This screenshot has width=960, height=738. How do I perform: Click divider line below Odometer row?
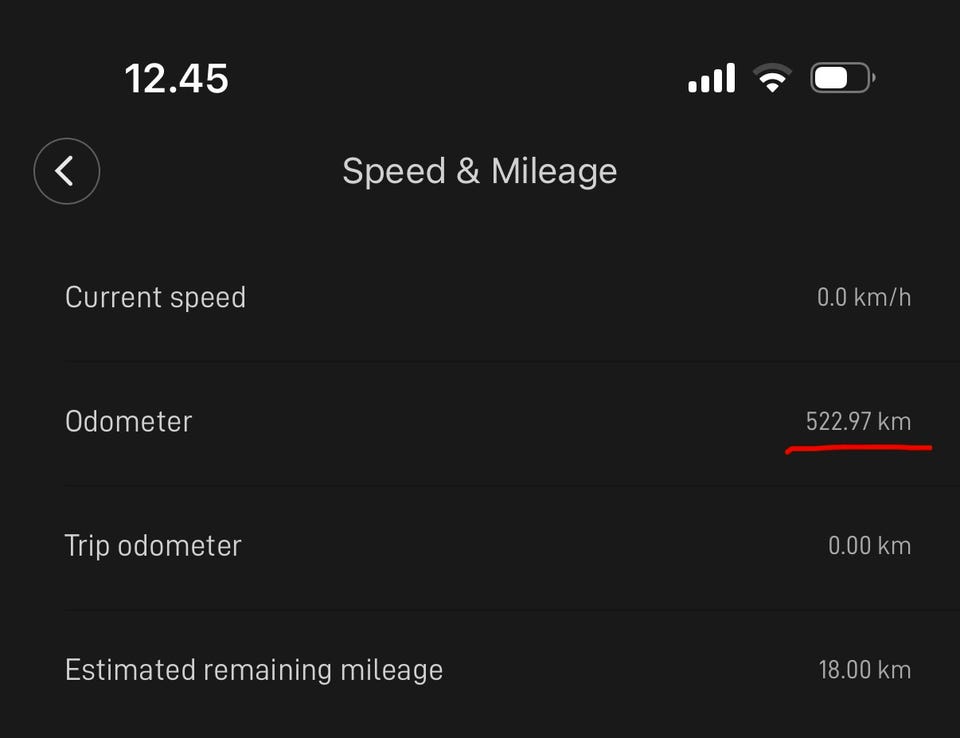(x=500, y=486)
